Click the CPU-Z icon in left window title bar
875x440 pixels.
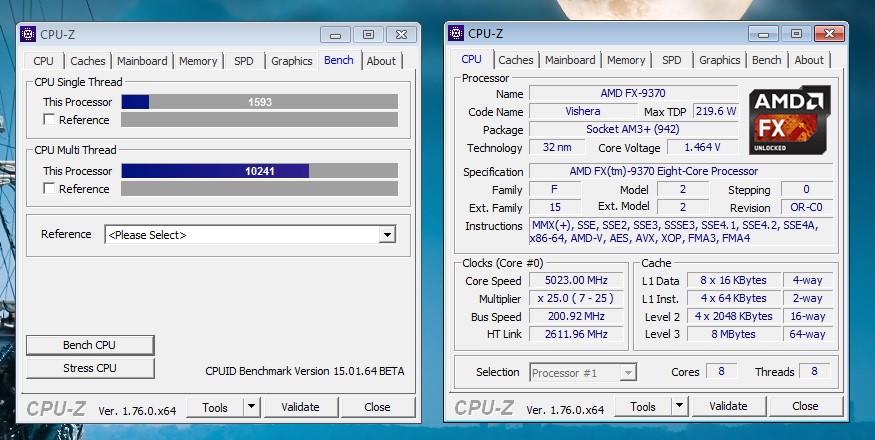28,34
